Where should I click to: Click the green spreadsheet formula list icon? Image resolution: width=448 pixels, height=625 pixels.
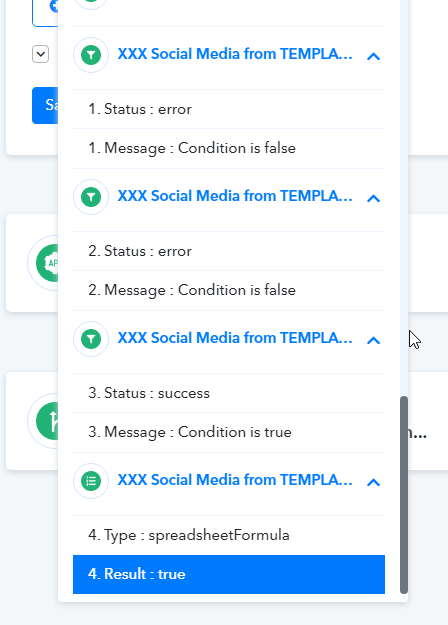point(91,481)
